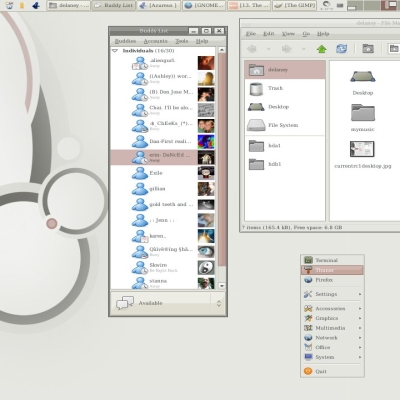Expand Graphics submenu
This screenshot has width=400, height=400.
332,318
